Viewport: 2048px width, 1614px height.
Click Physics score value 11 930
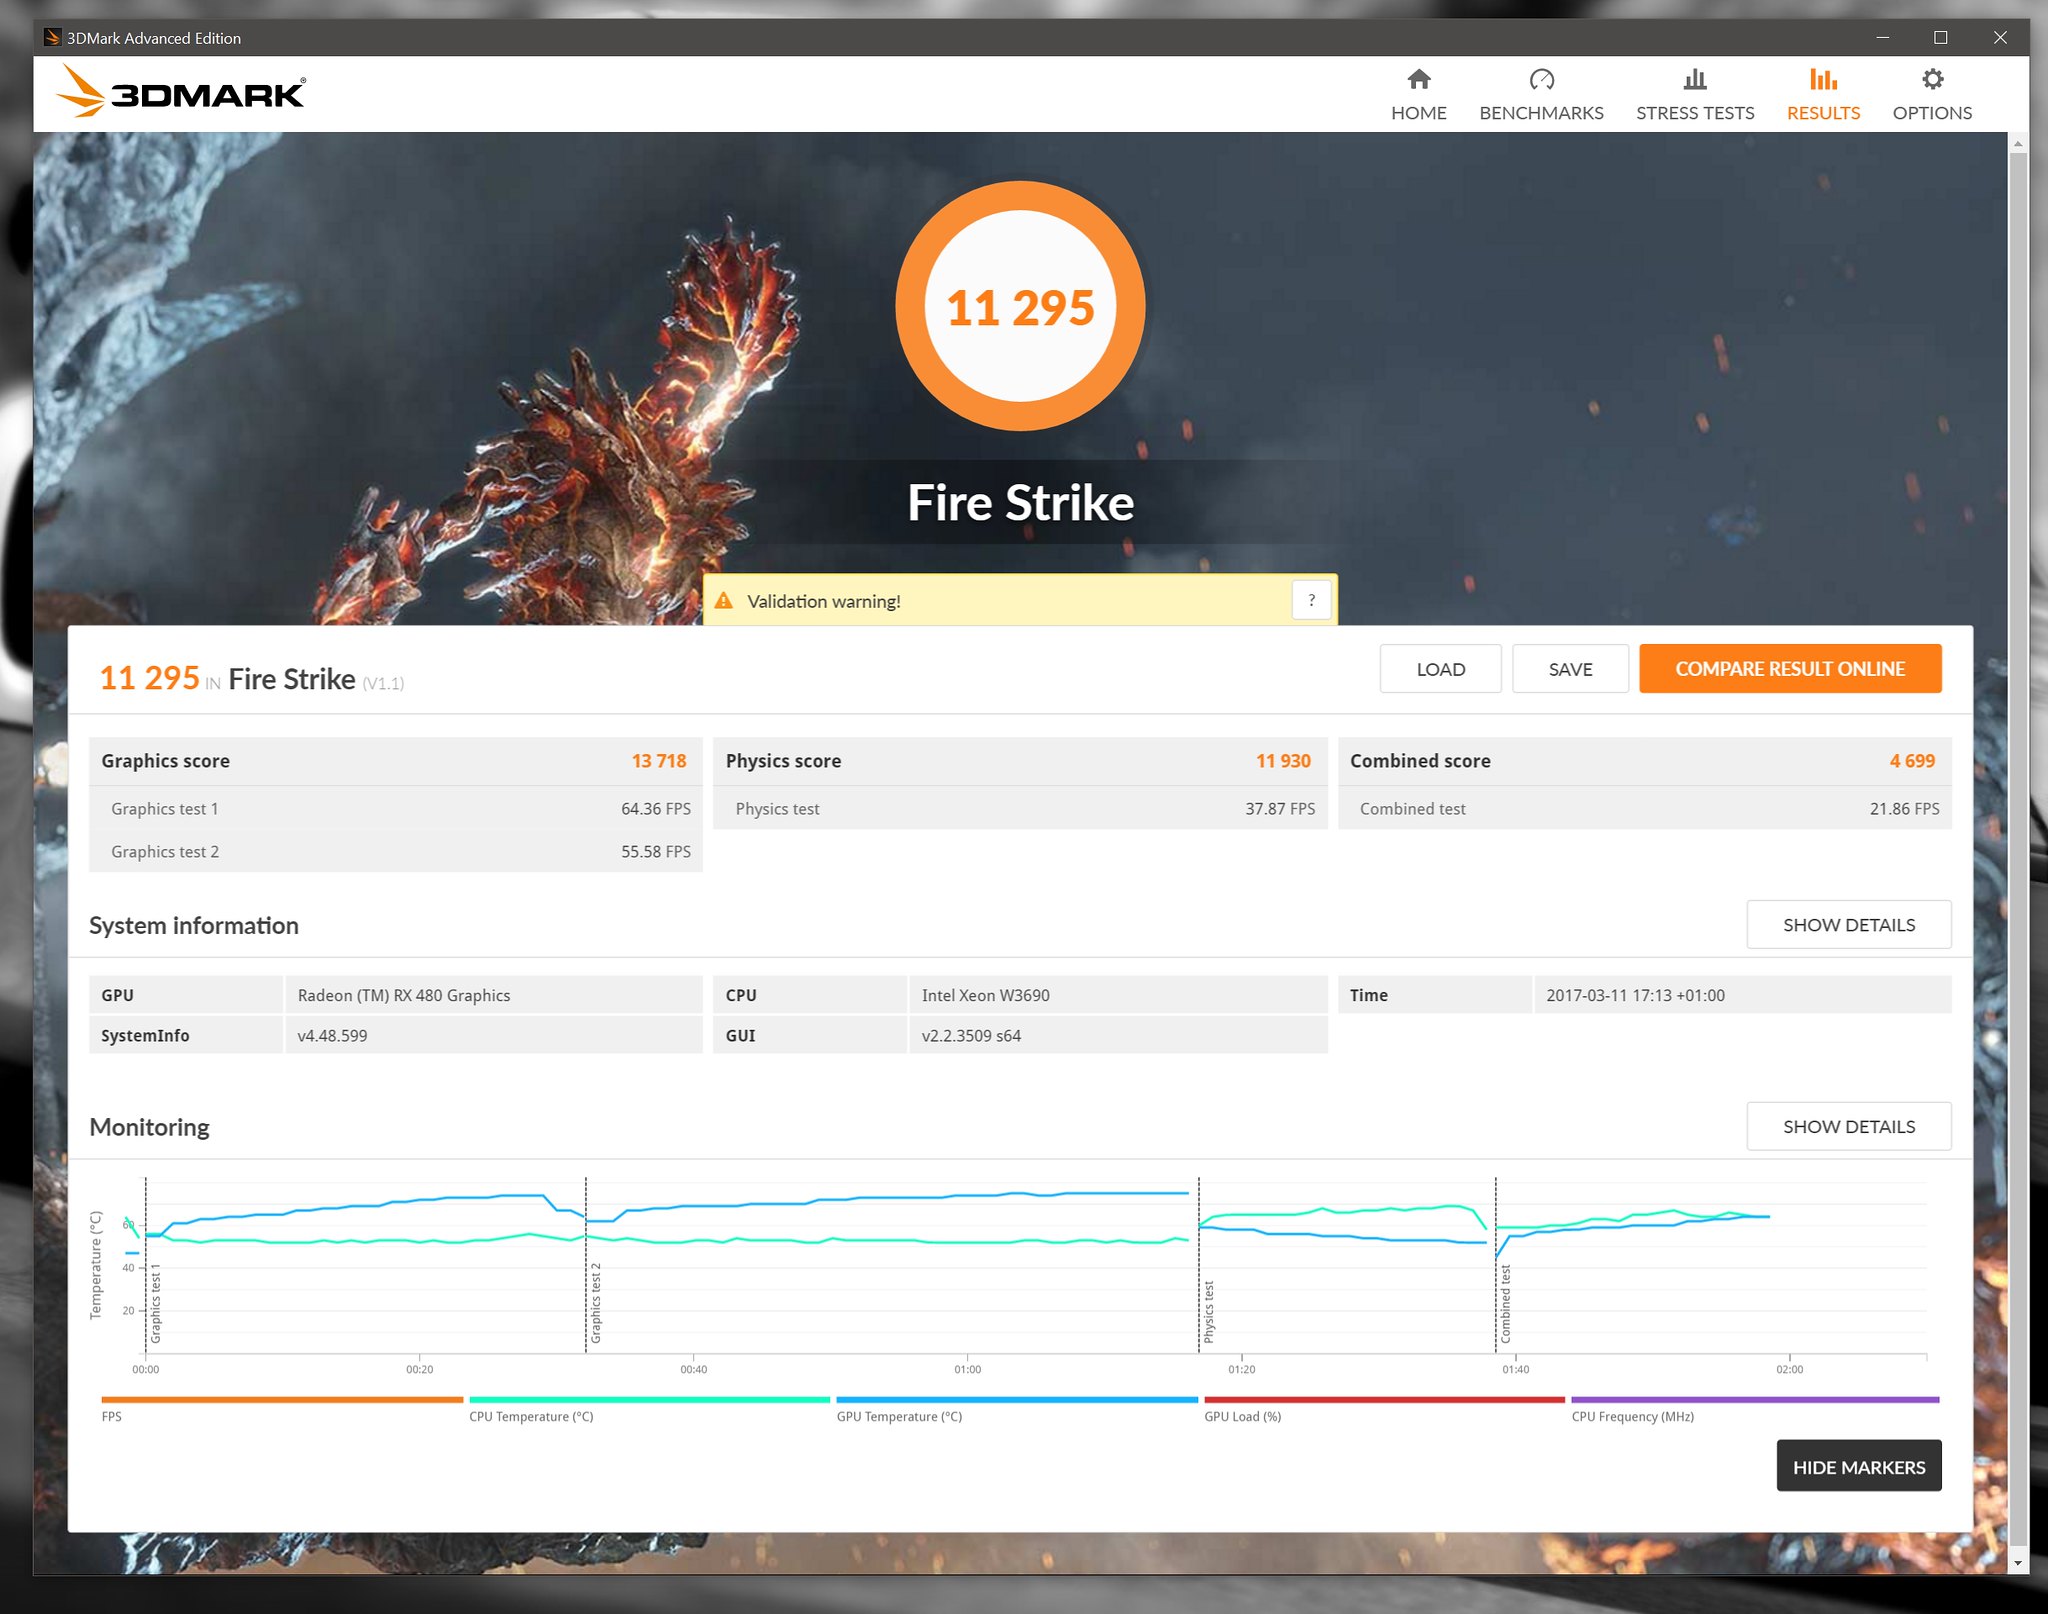[x=1283, y=761]
